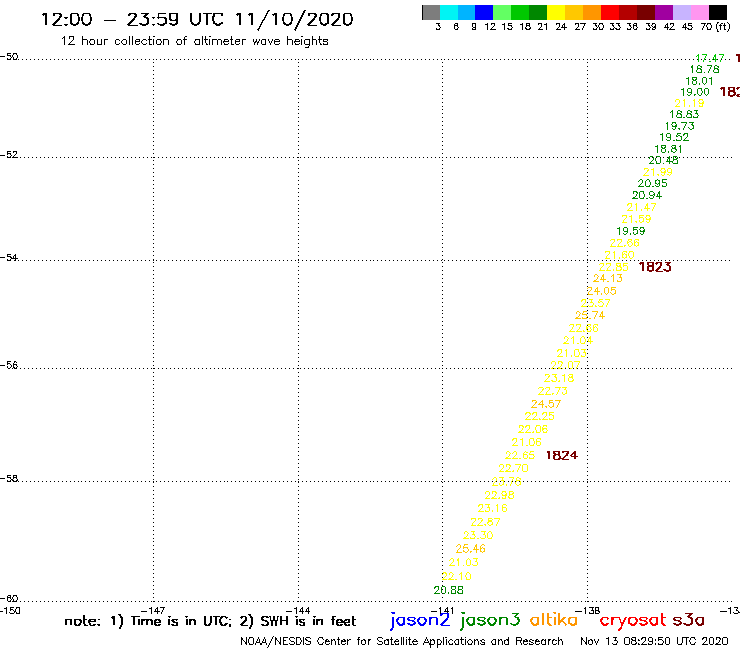
Task: Click the wave height value 19.00
Action: [x=695, y=93]
